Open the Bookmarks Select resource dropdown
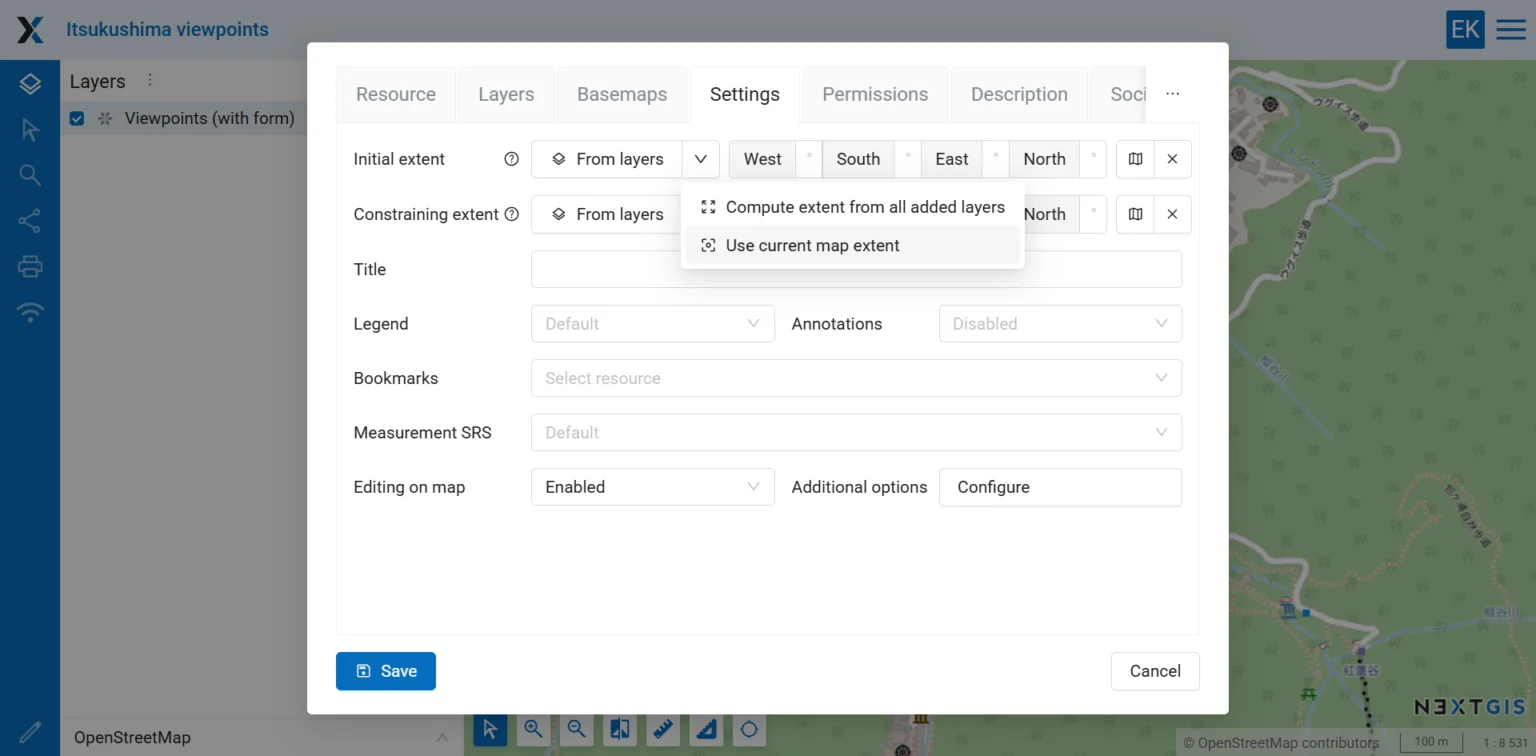The width and height of the screenshot is (1536, 756). coord(856,378)
